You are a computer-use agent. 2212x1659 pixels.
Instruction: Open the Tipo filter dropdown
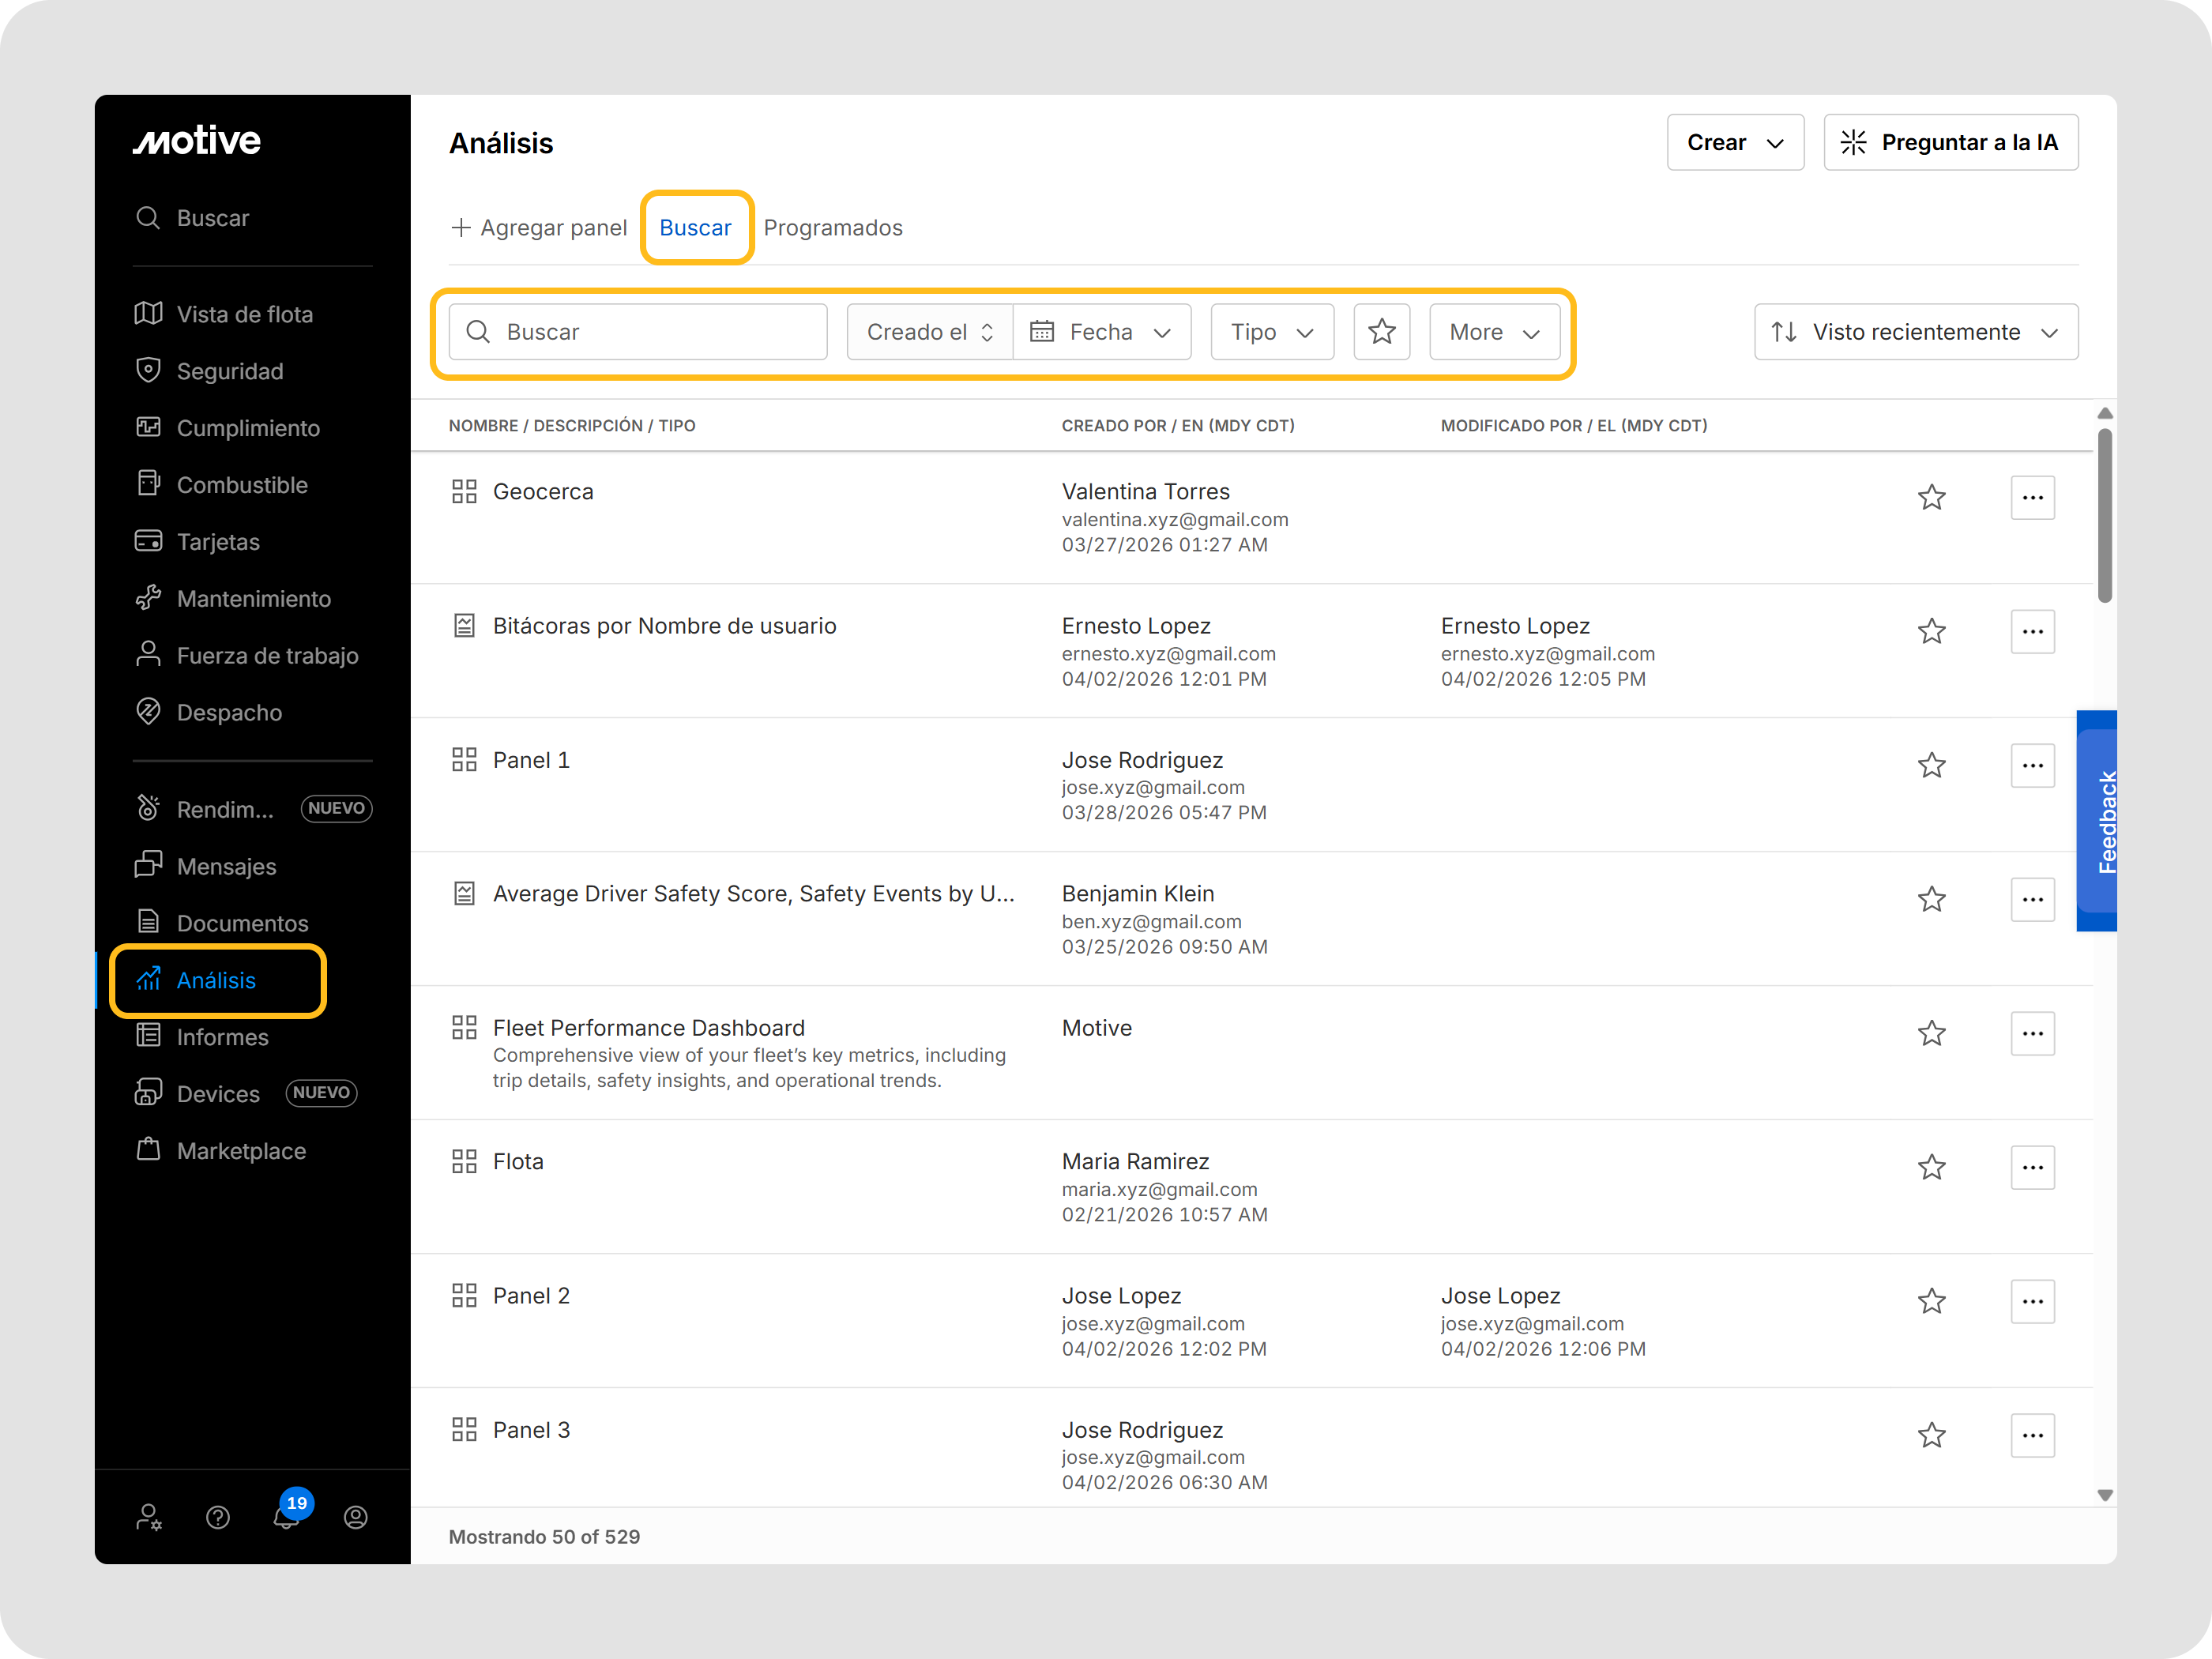1271,332
